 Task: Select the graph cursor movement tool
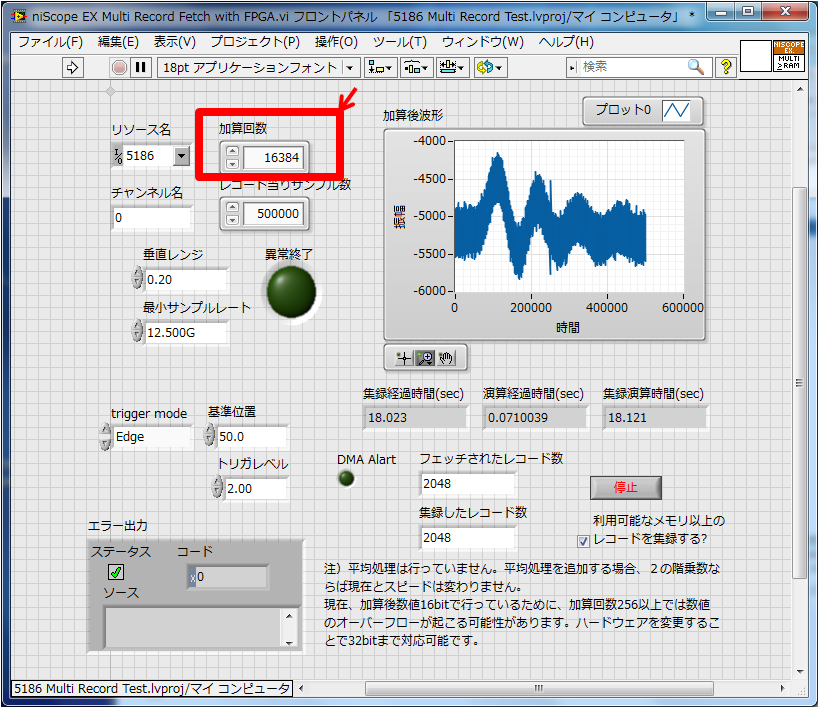(403, 358)
